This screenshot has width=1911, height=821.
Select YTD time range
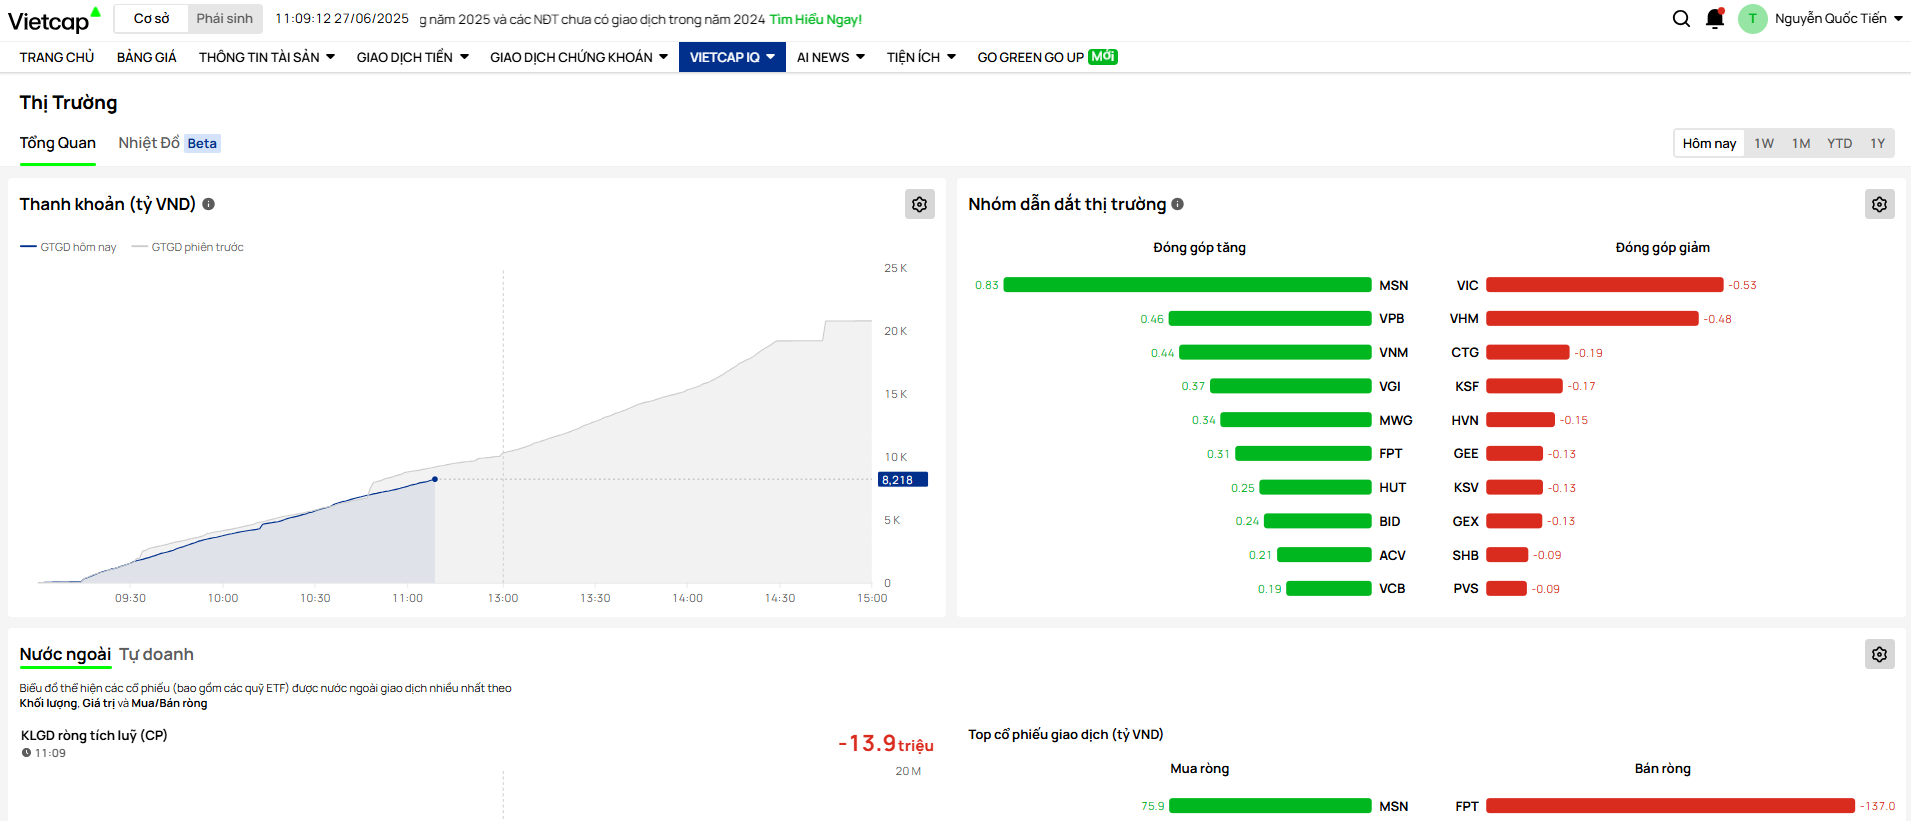click(x=1840, y=143)
